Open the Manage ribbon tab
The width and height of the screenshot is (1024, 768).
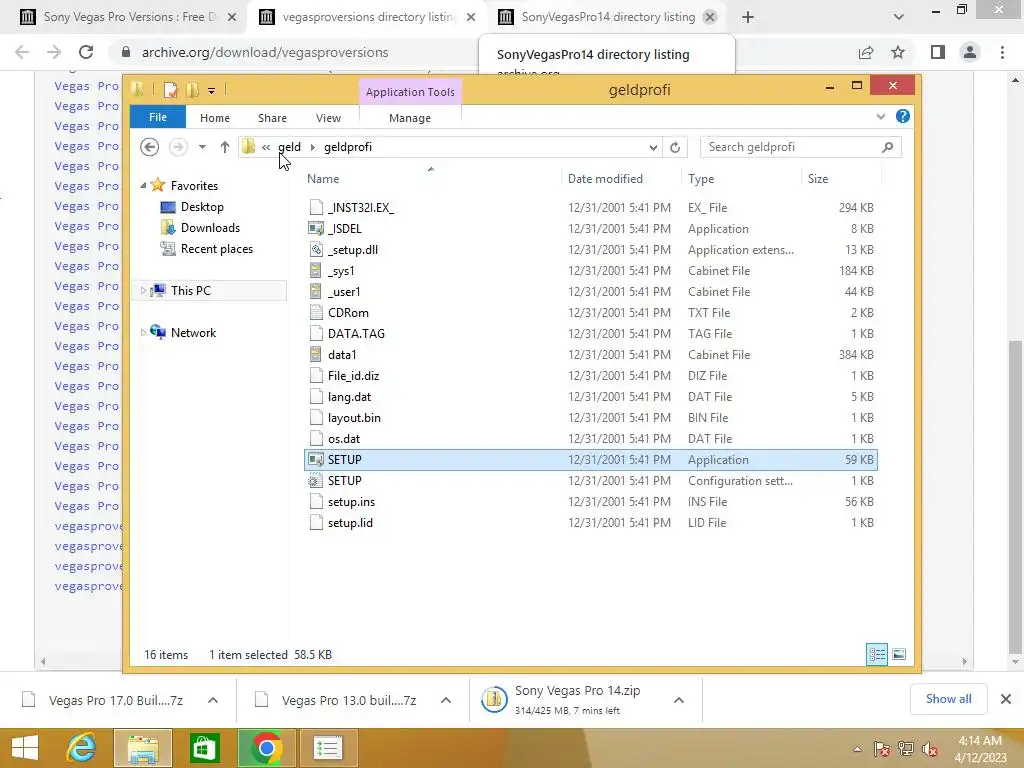coord(409,118)
